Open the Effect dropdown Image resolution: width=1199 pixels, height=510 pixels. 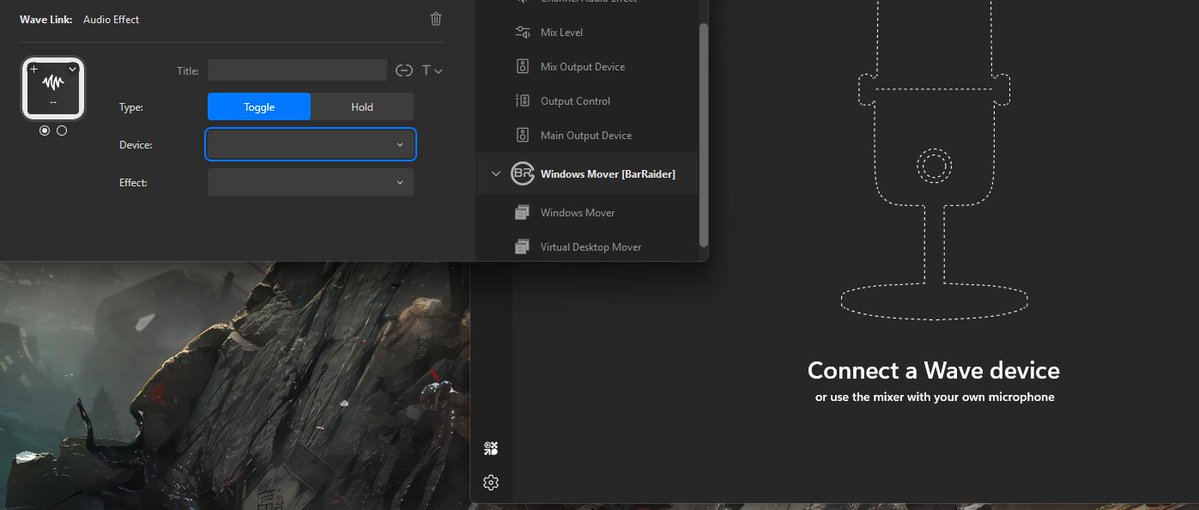[310, 182]
